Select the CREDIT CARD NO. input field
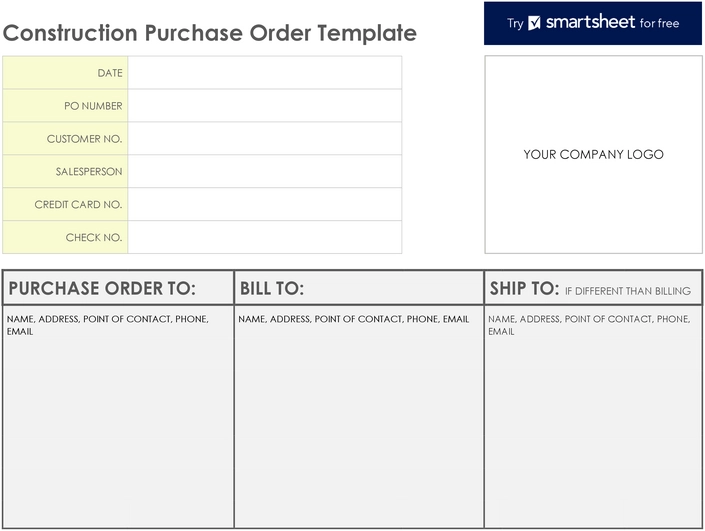 (264, 204)
